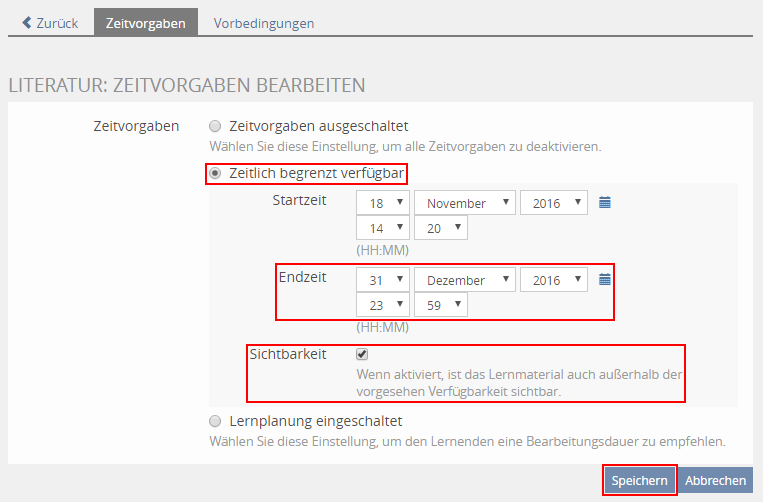The width and height of the screenshot is (763, 502).
Task: Open the Startzeit year dropdown
Action: tap(554, 203)
